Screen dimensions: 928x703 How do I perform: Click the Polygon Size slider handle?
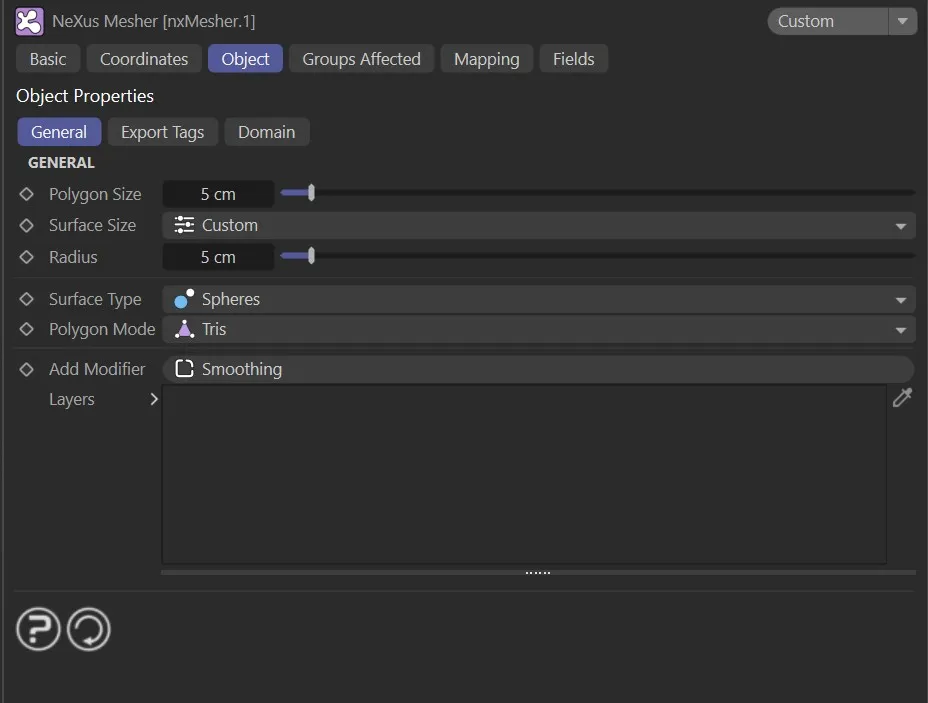tap(311, 193)
